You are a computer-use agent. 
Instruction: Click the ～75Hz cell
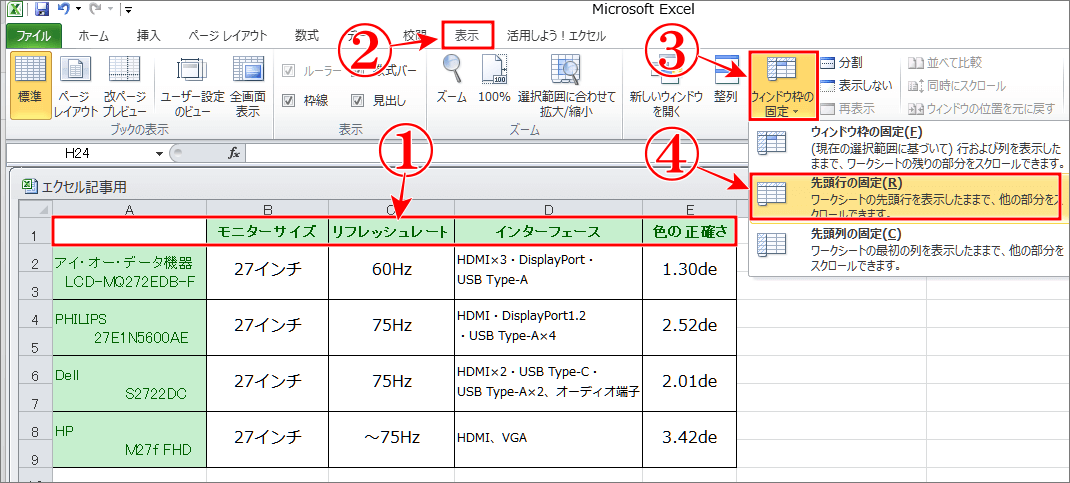pyautogui.click(x=391, y=437)
